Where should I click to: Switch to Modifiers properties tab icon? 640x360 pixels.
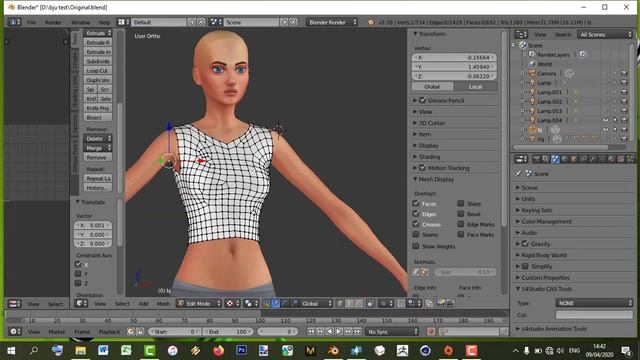(x=593, y=159)
